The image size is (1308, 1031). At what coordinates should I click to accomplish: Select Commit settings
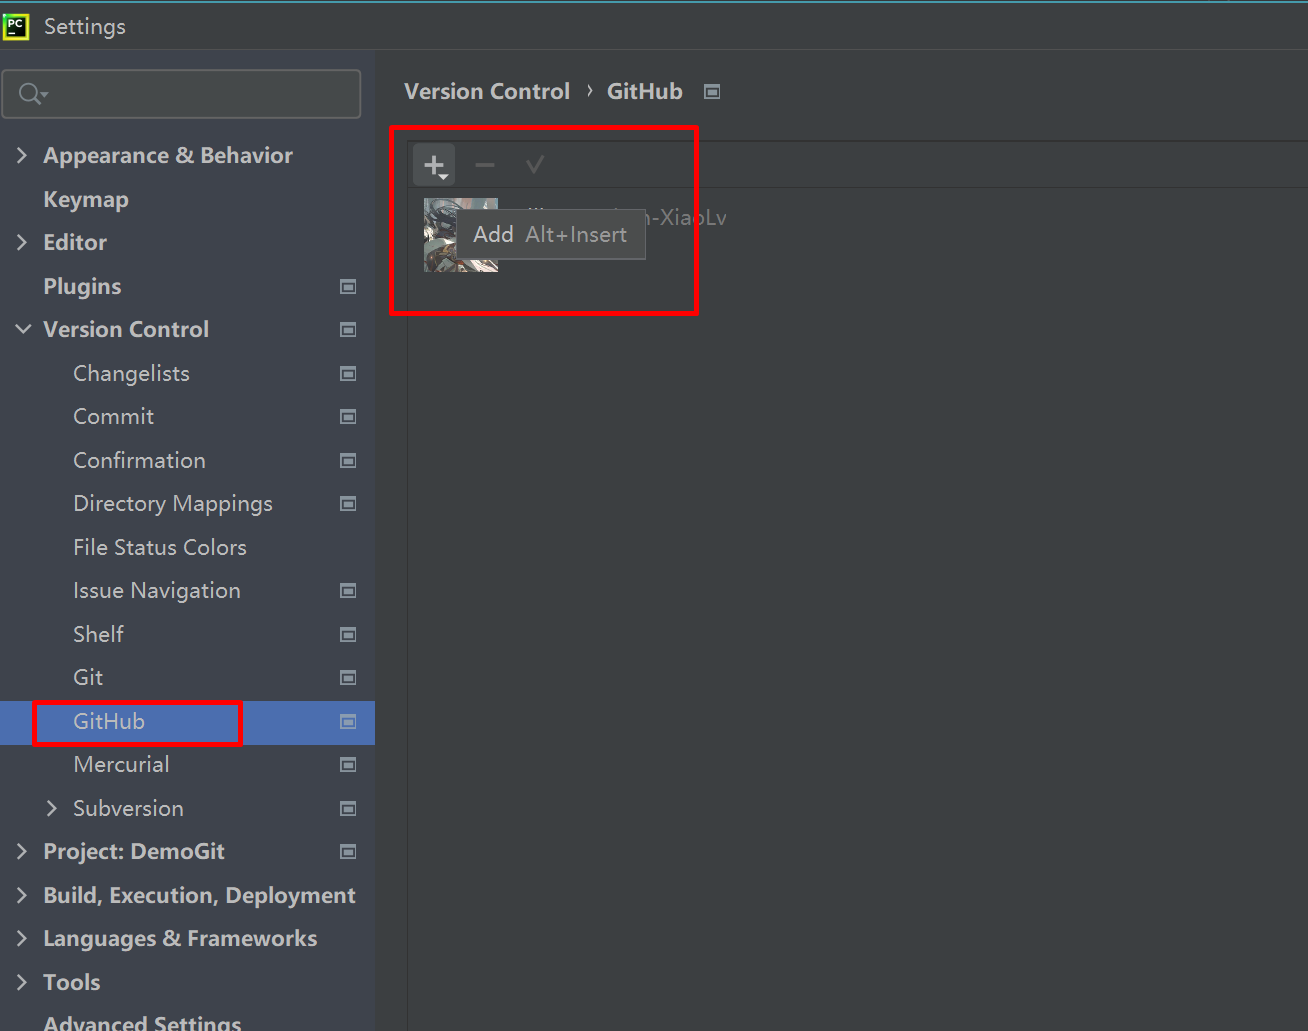click(x=113, y=417)
